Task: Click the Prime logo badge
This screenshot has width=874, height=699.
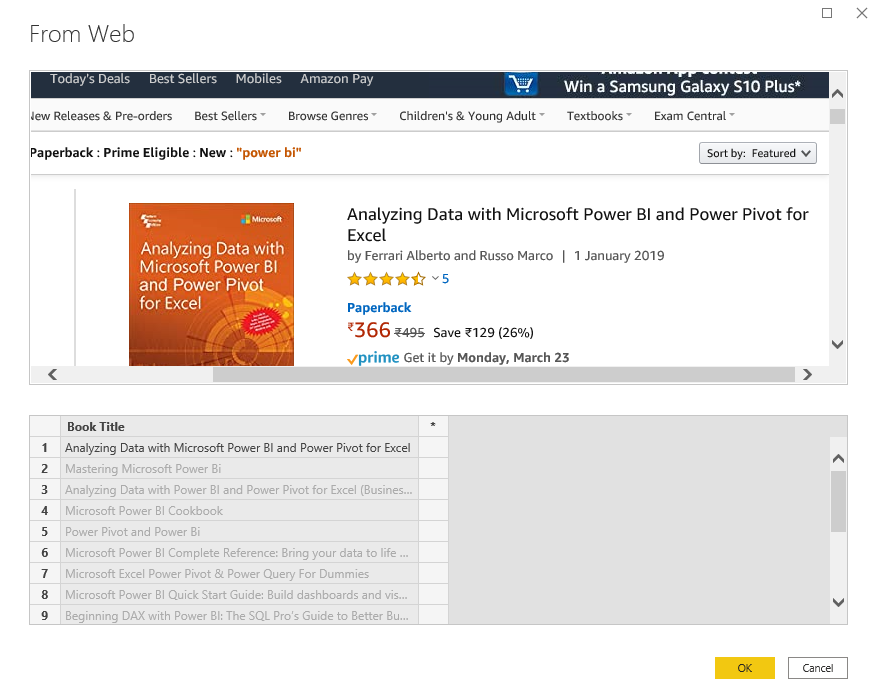Action: click(373, 358)
